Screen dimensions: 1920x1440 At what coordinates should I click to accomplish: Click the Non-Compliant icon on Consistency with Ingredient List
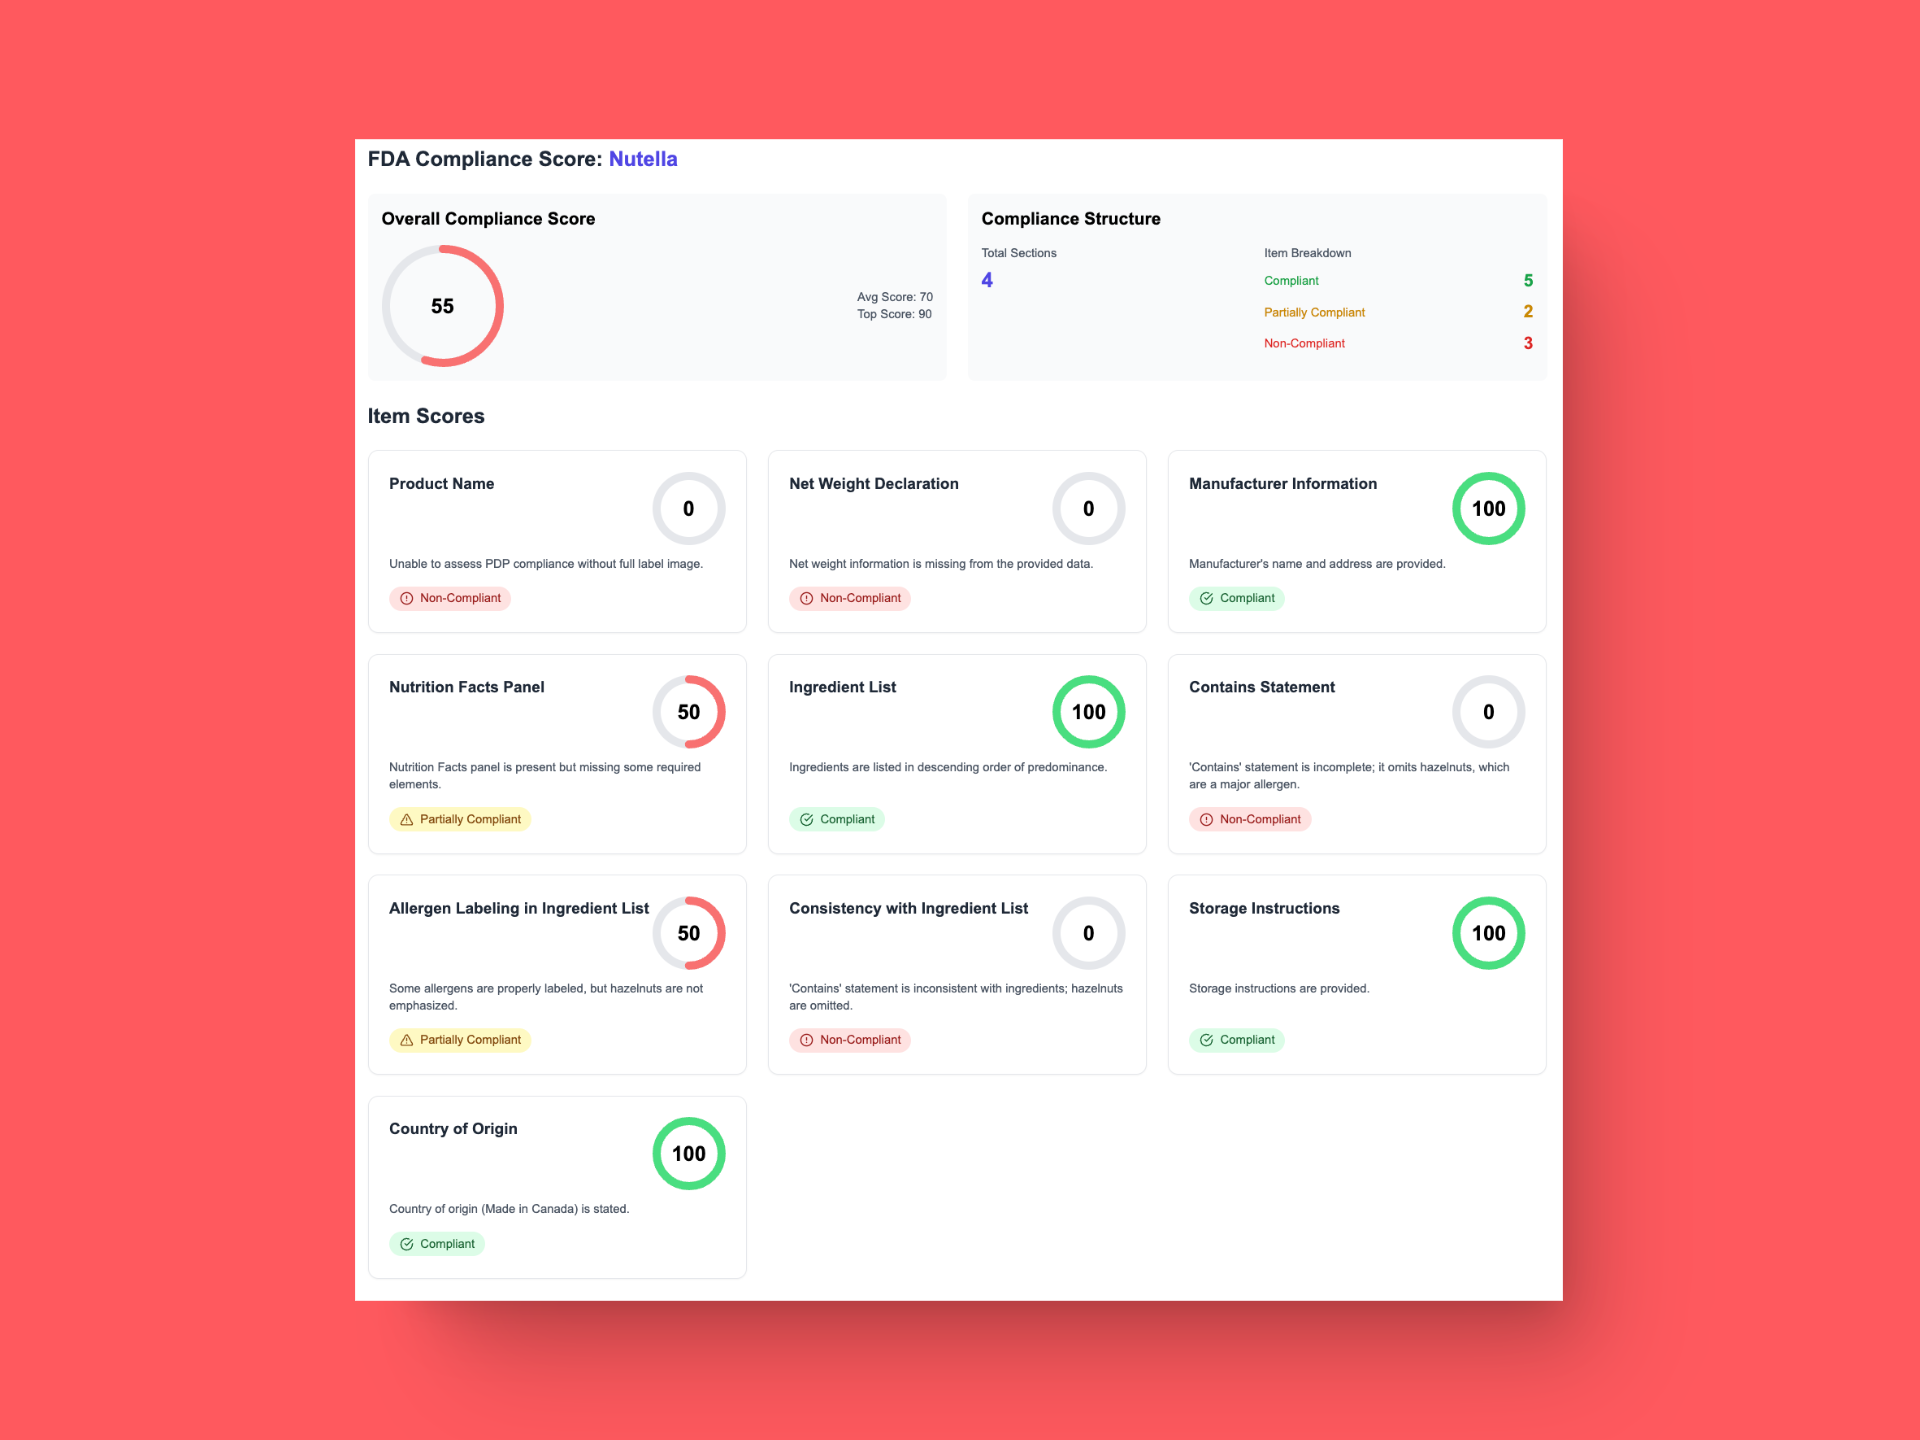click(x=807, y=1039)
